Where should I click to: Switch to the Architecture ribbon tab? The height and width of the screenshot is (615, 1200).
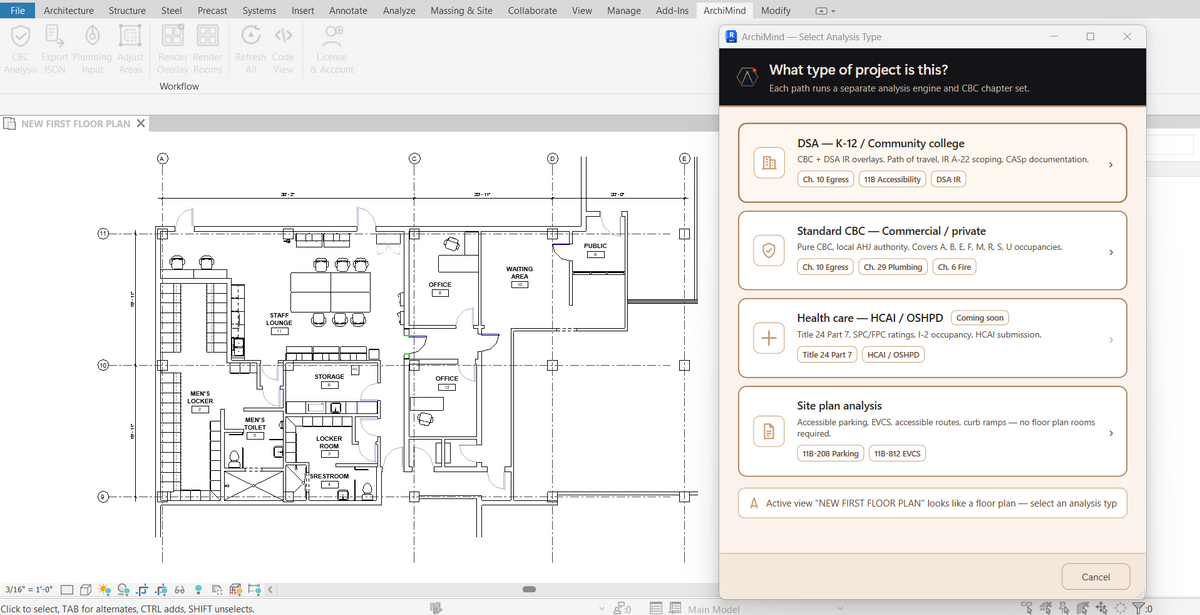tap(69, 10)
